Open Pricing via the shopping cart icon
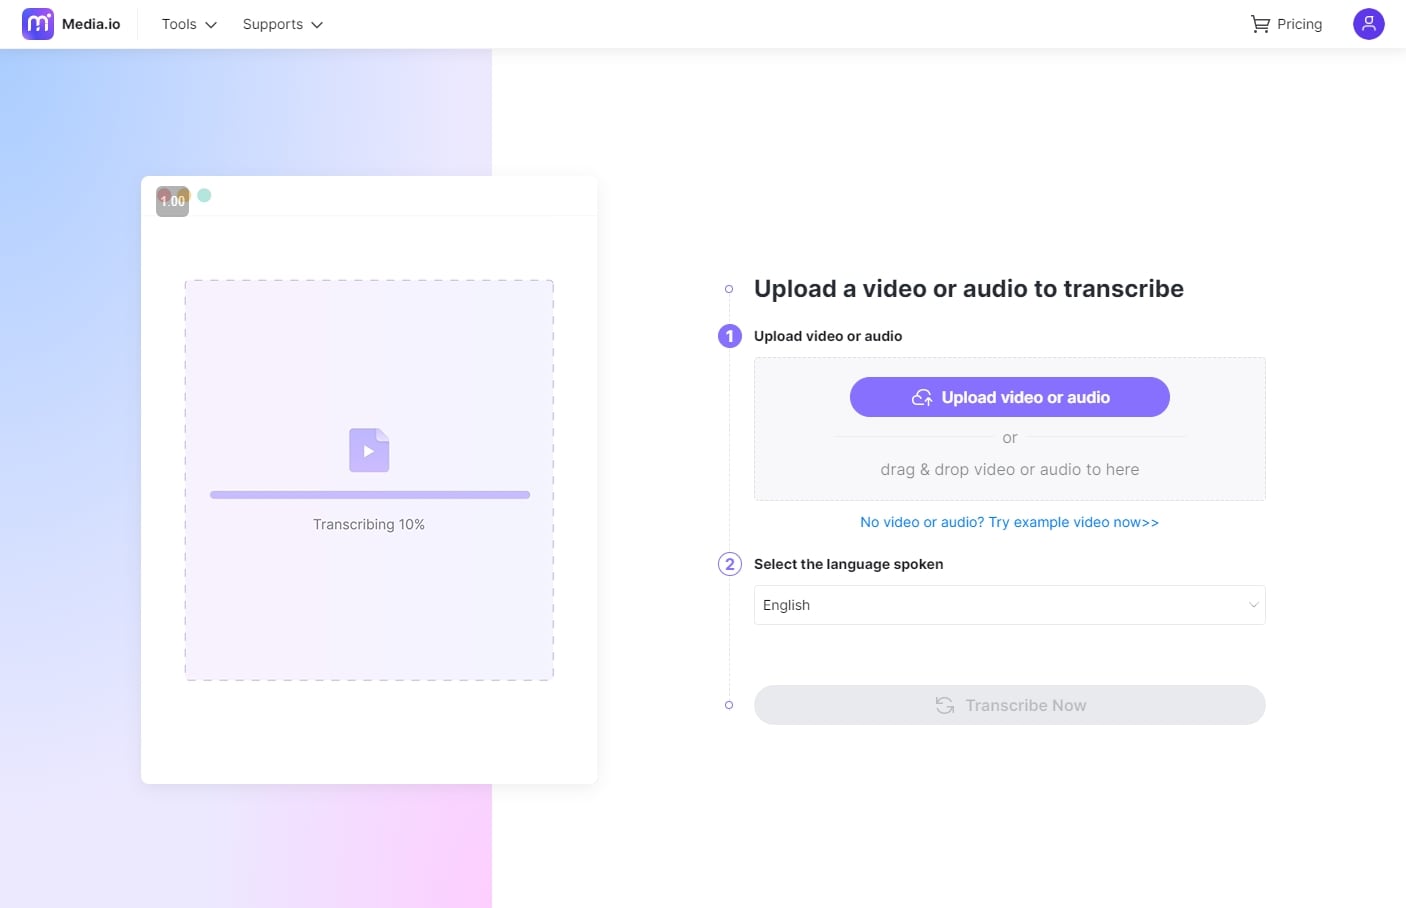1406x908 pixels. coord(1259,23)
